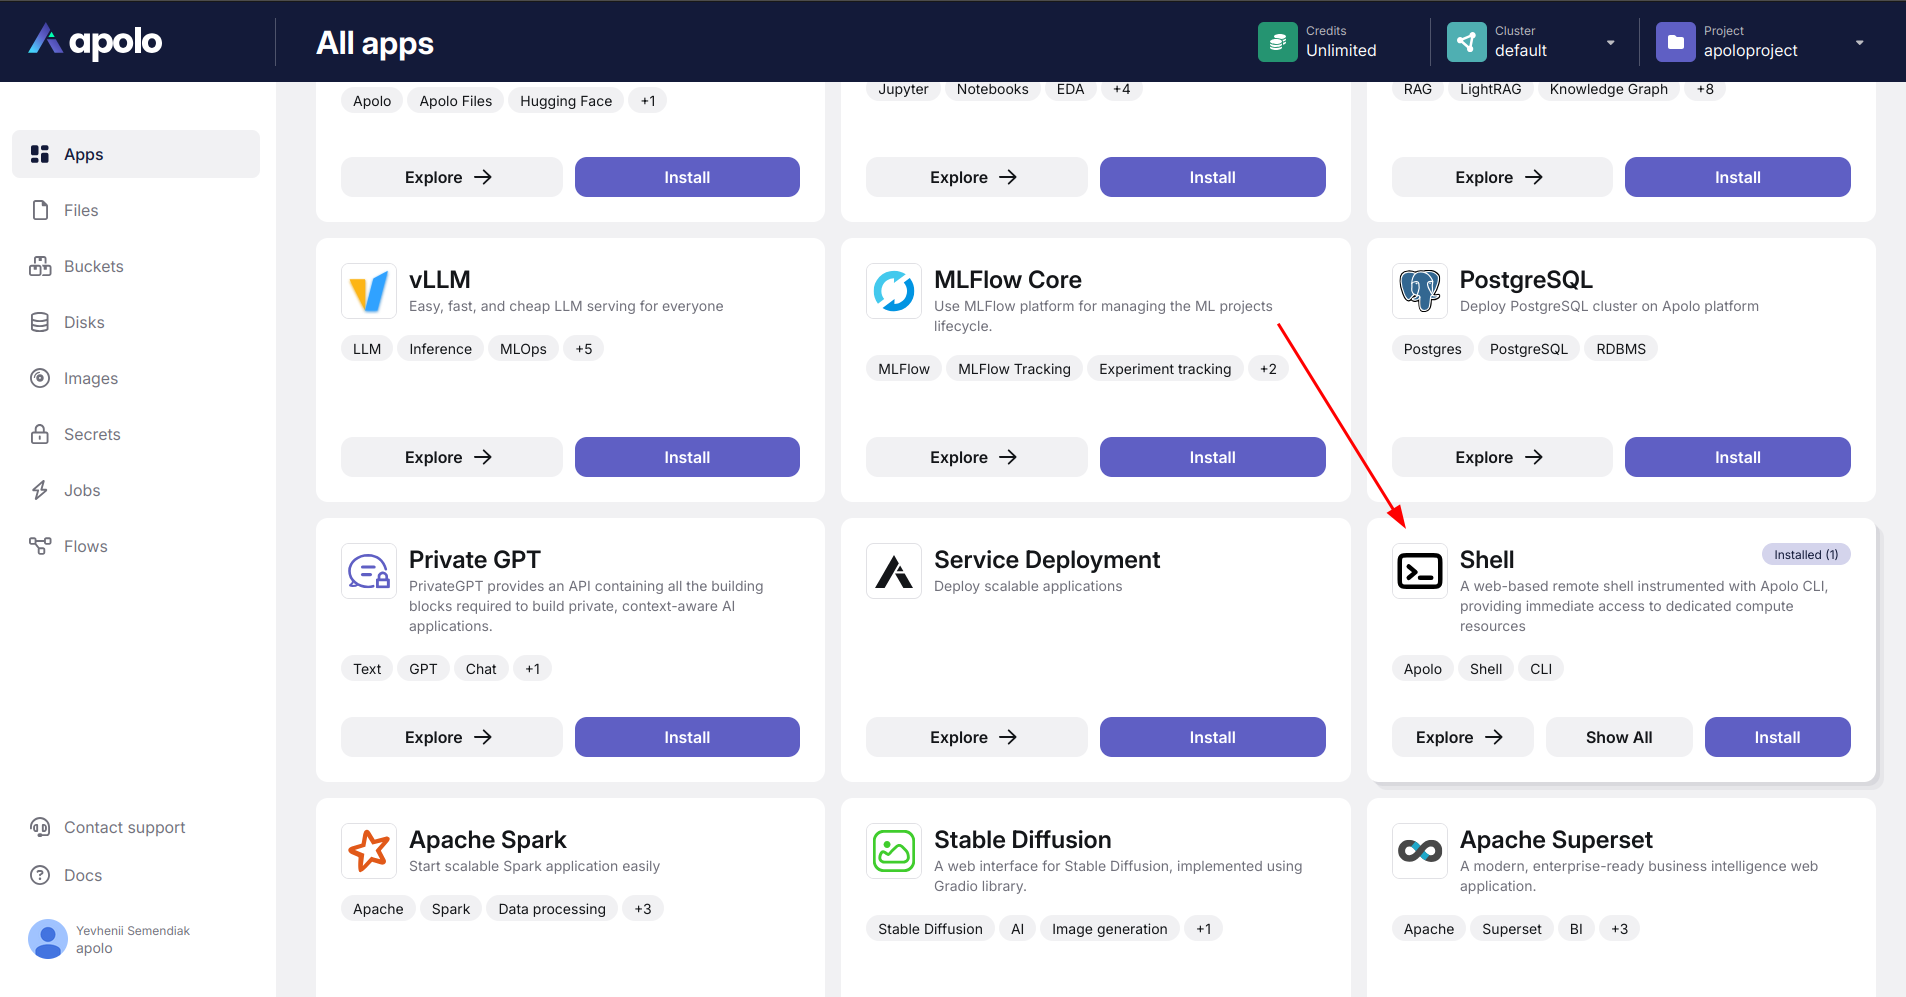
Task: Click the Stable Diffusion app icon
Action: (893, 851)
